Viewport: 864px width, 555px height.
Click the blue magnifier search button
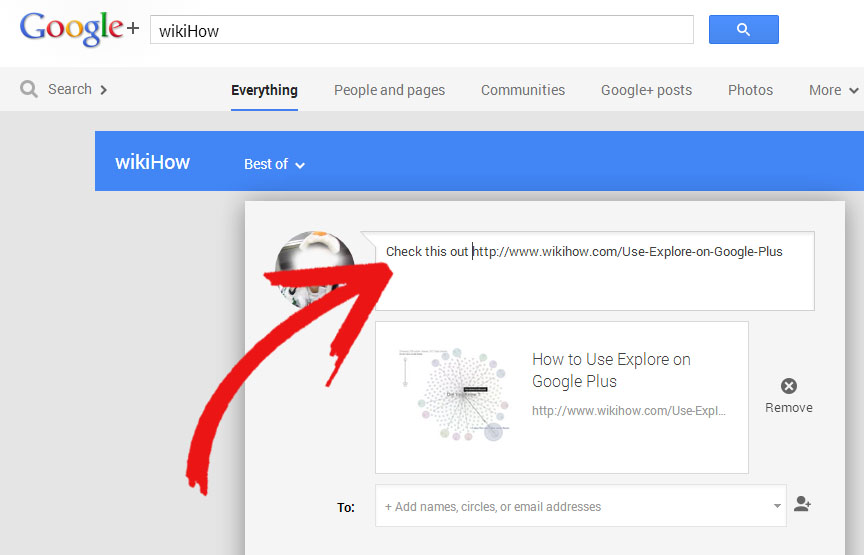tap(743, 30)
